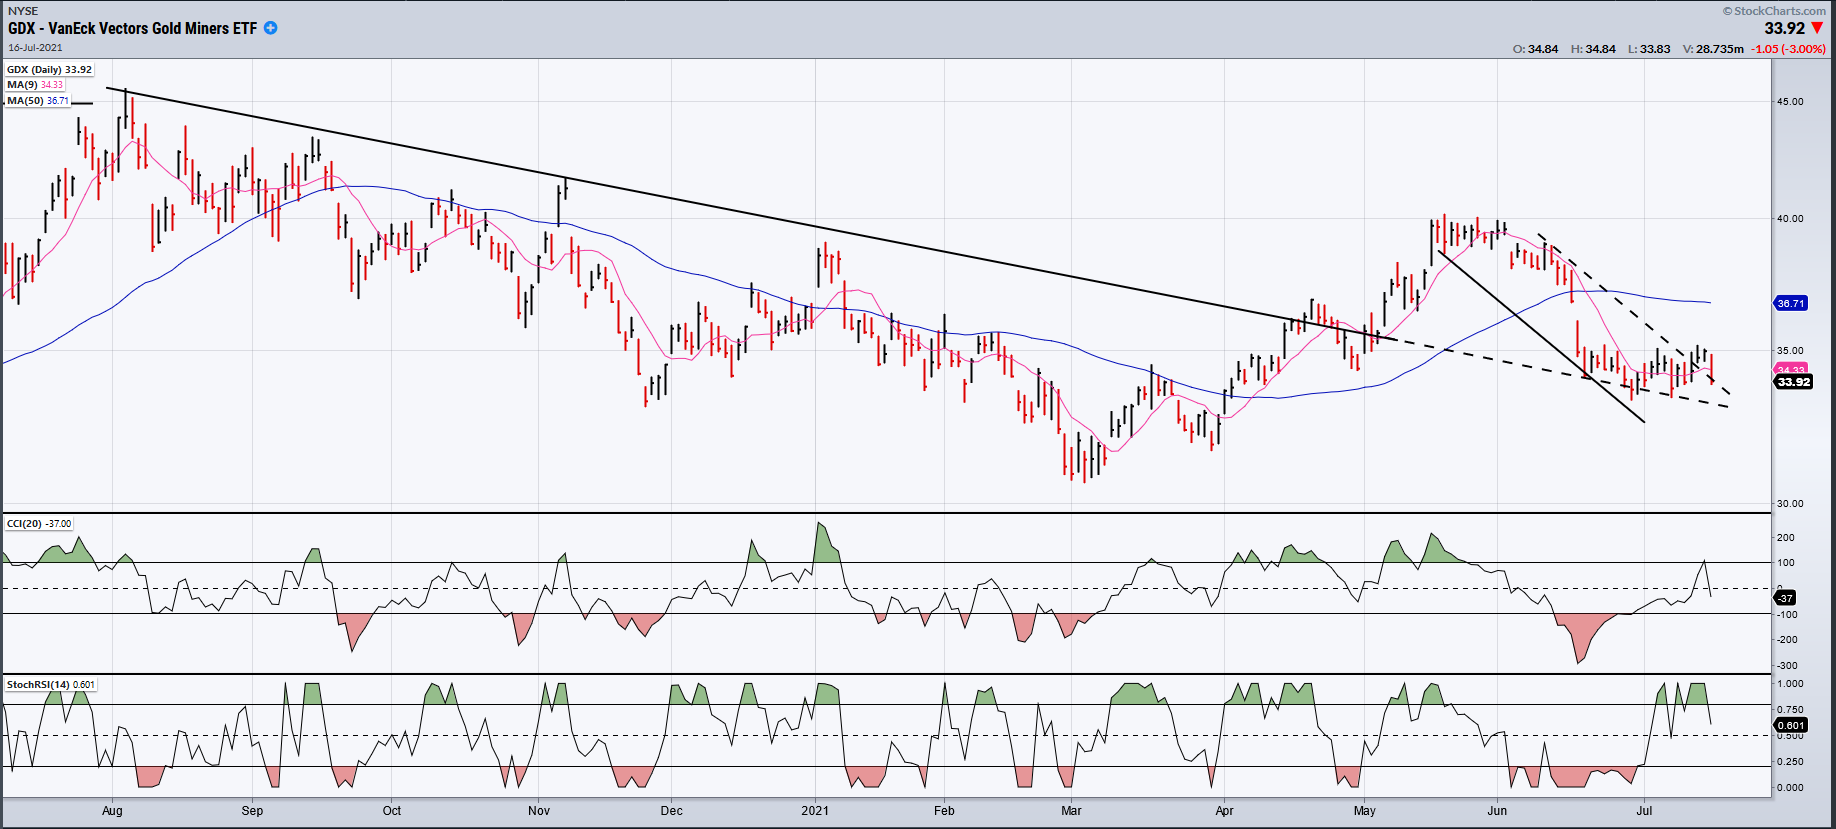Screen dimensions: 1836x829
Task: Click the V: 28.735m volume reading
Action: point(1713,49)
